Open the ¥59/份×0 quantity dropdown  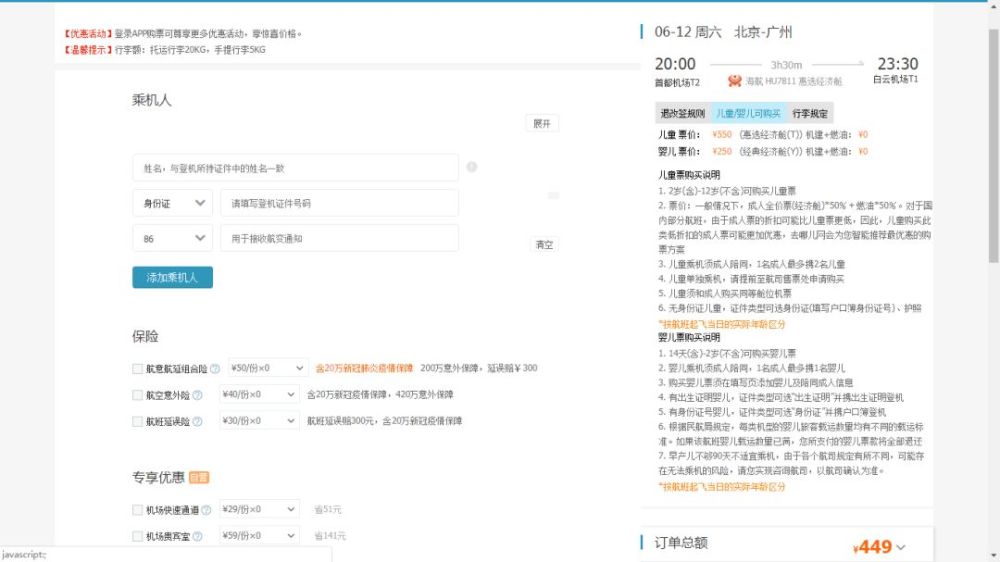(x=259, y=536)
